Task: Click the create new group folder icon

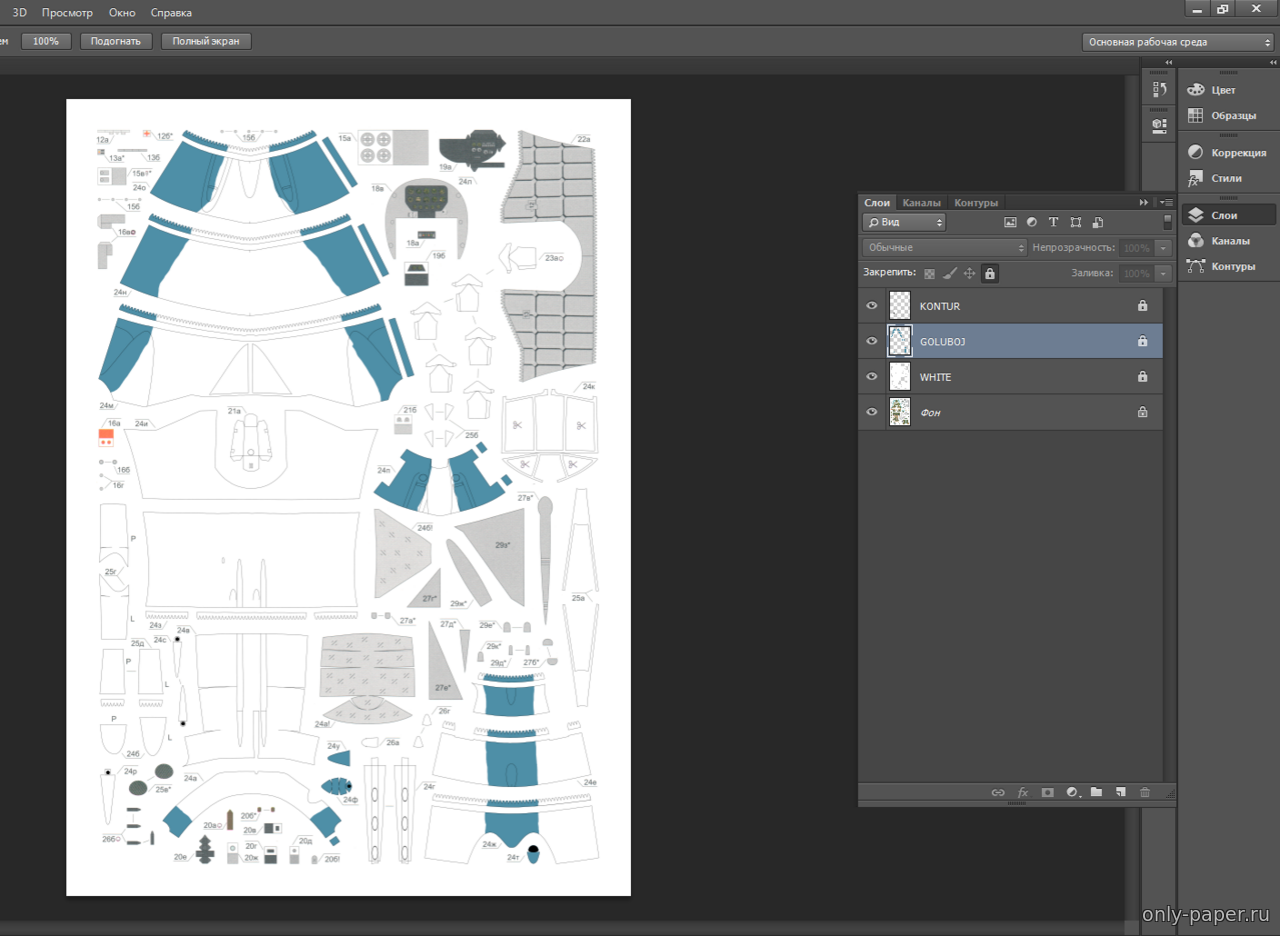Action: tap(1096, 792)
